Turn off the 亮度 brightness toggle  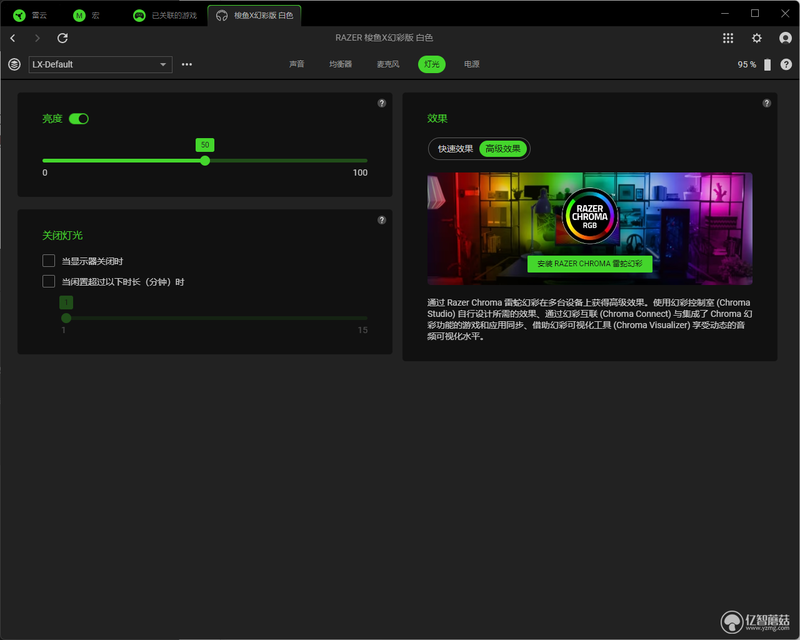coord(79,119)
